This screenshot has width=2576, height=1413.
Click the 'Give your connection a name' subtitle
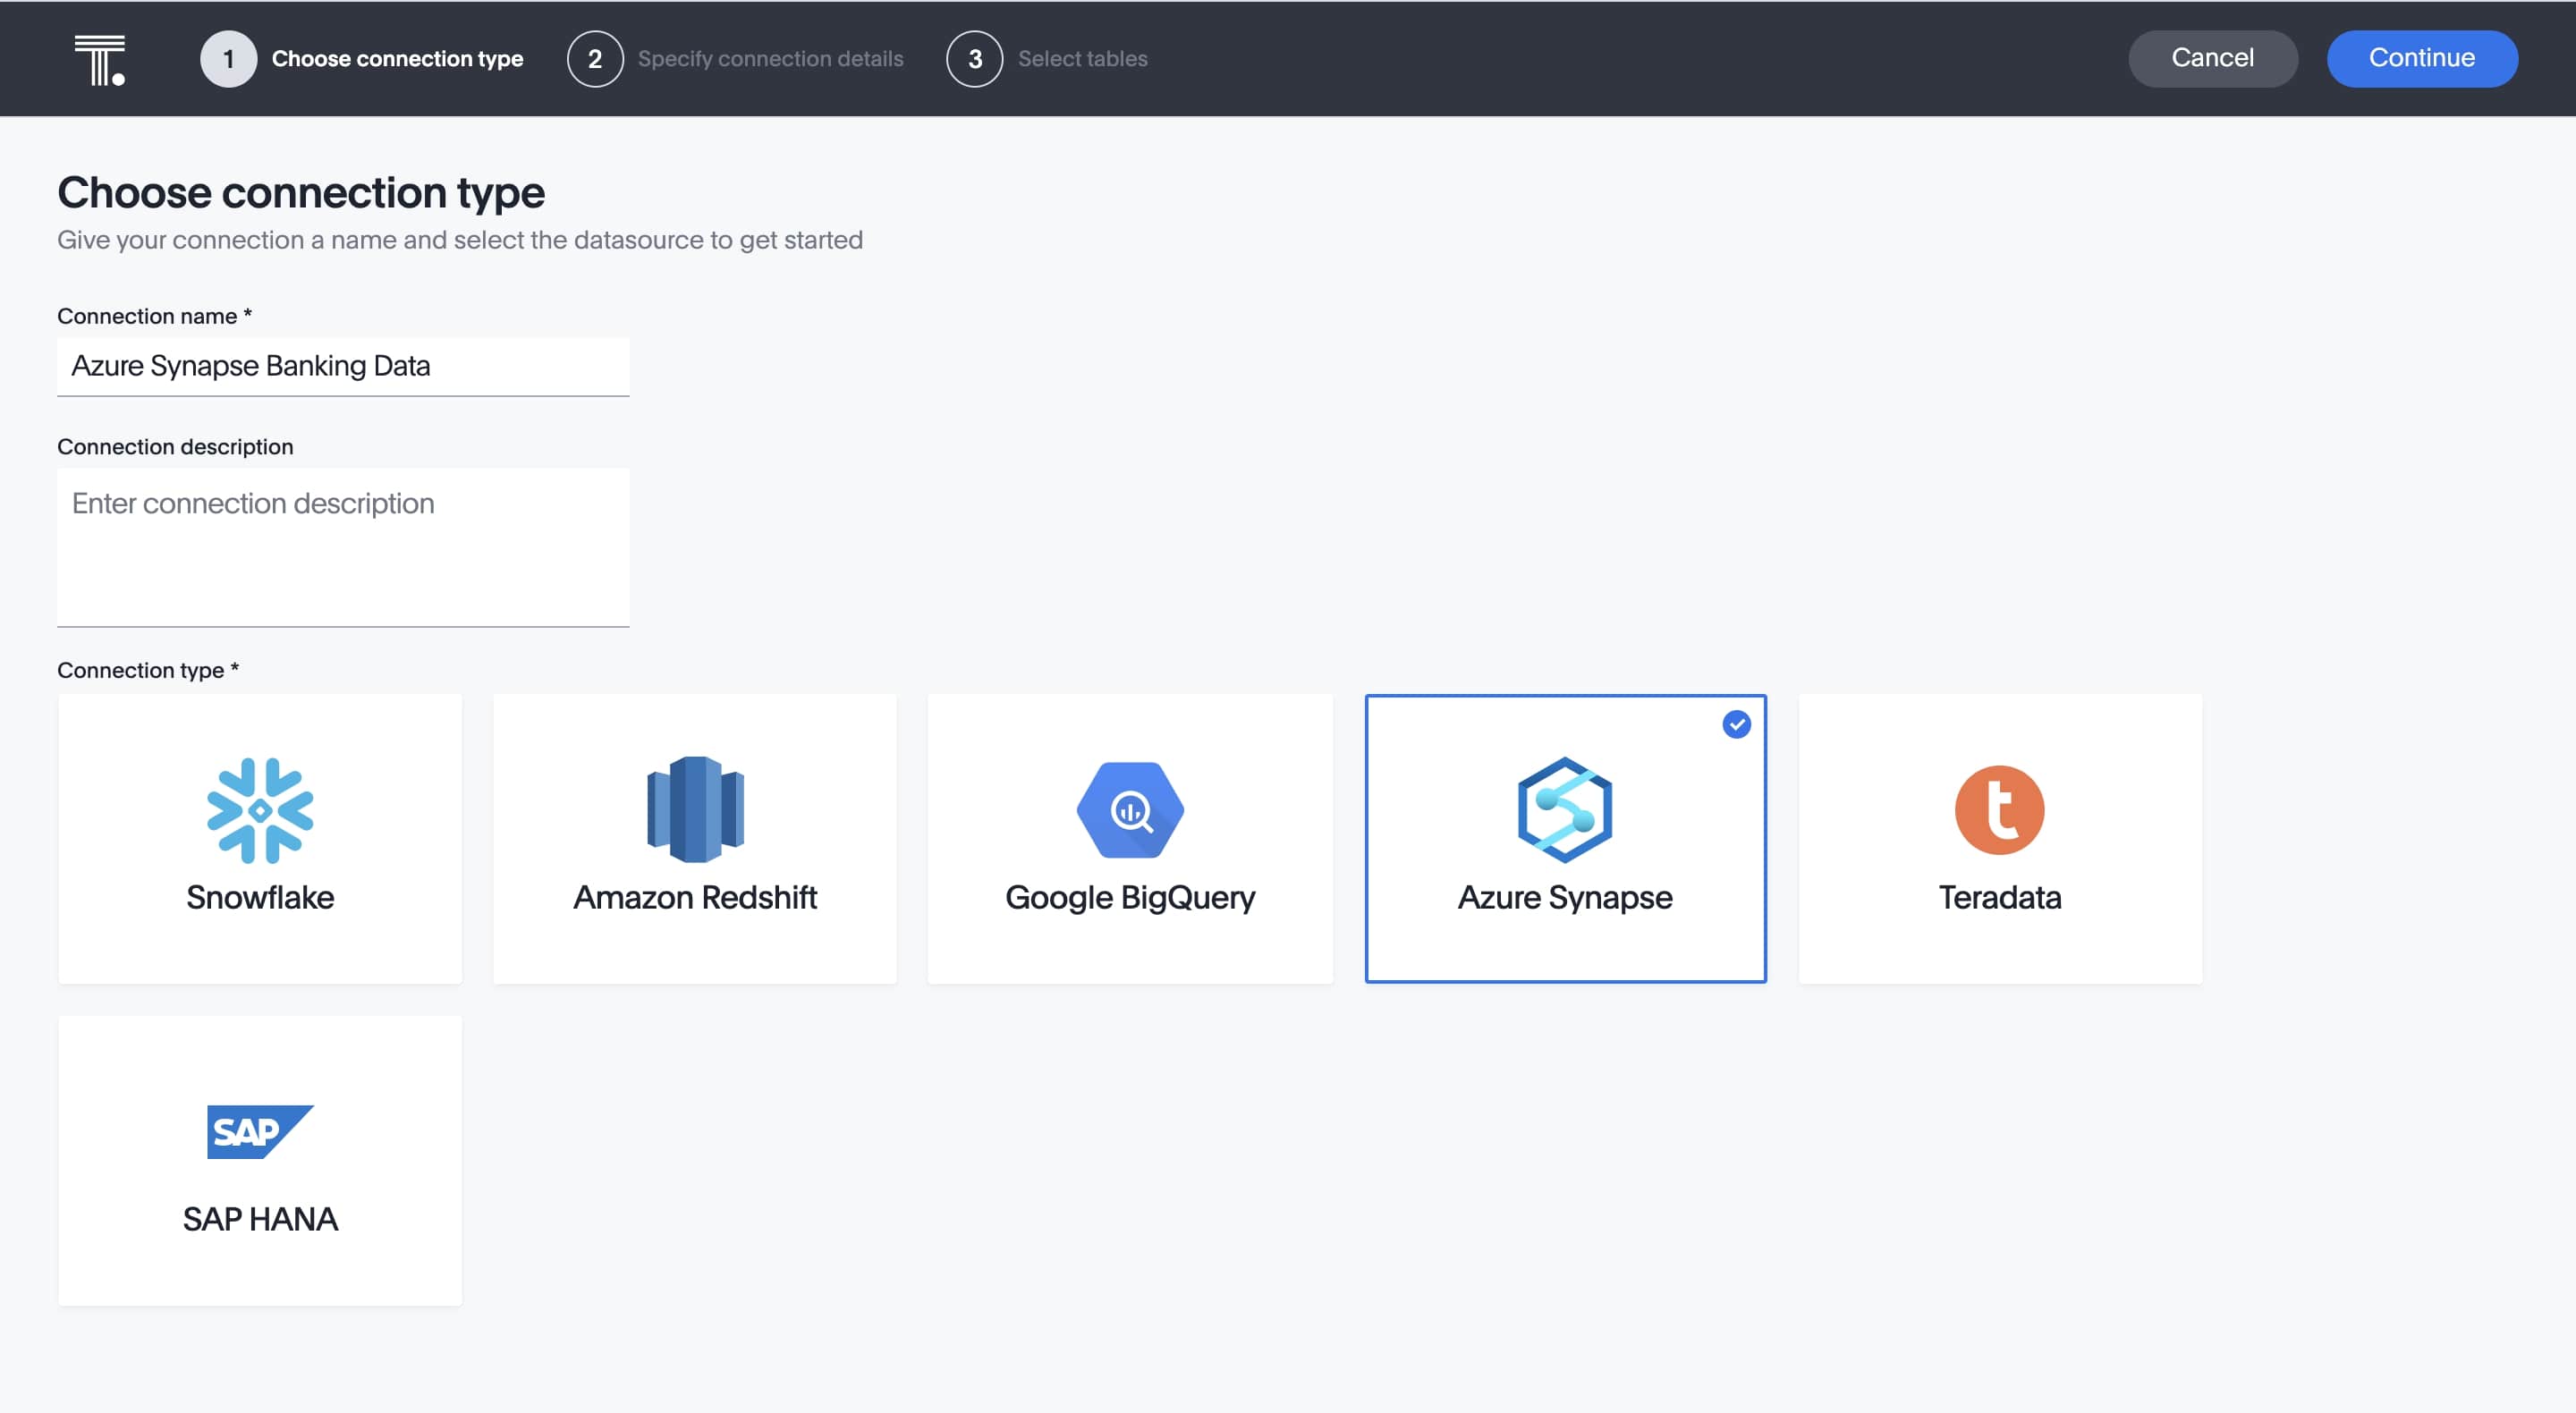(x=460, y=240)
